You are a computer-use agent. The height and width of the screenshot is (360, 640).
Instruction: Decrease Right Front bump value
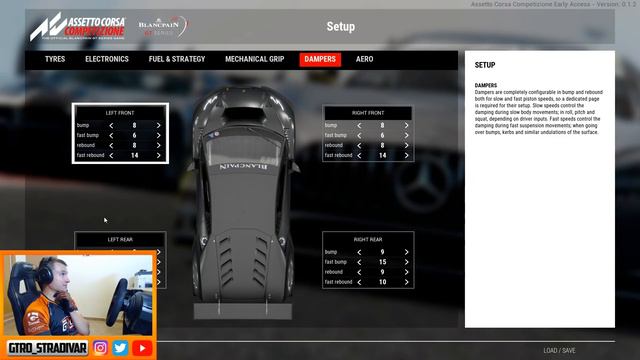(359, 126)
